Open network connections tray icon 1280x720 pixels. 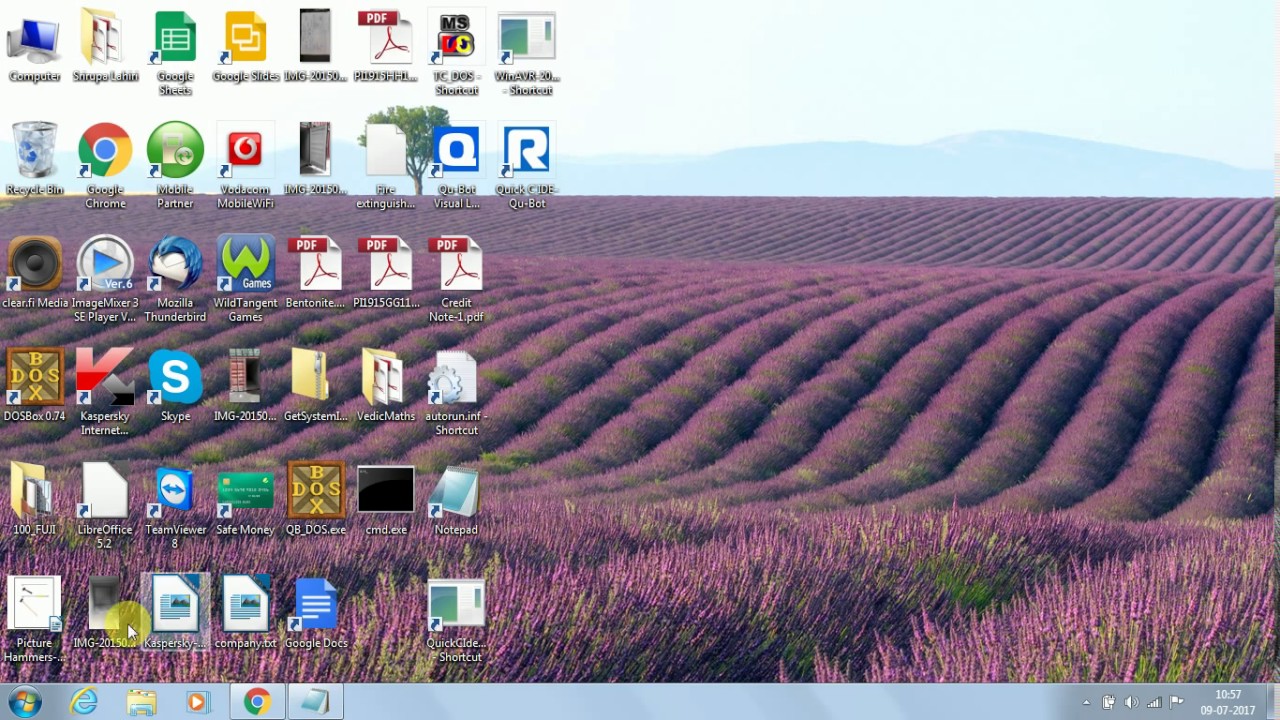point(1154,702)
